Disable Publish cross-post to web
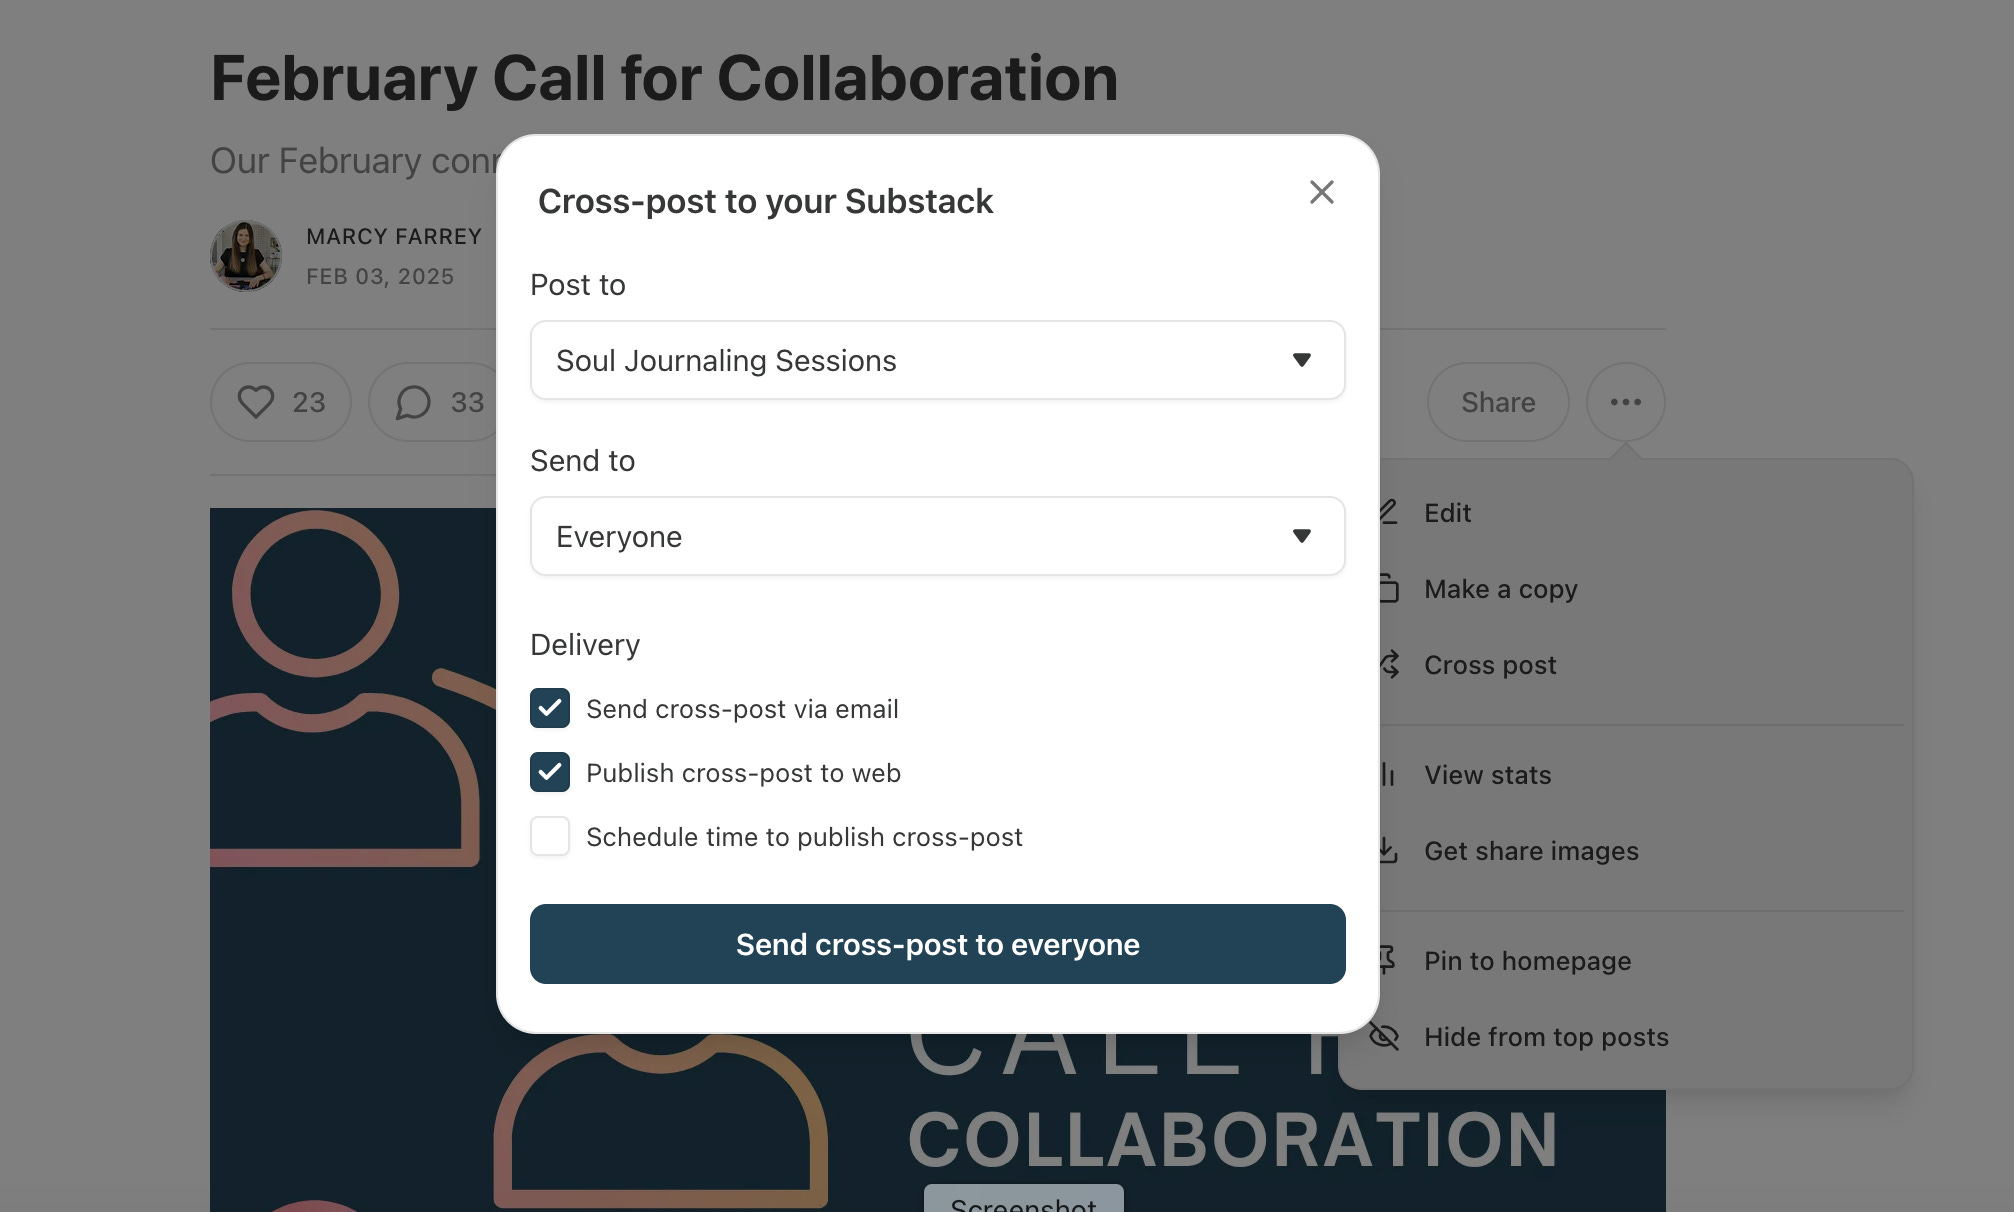2014x1212 pixels. pyautogui.click(x=549, y=772)
